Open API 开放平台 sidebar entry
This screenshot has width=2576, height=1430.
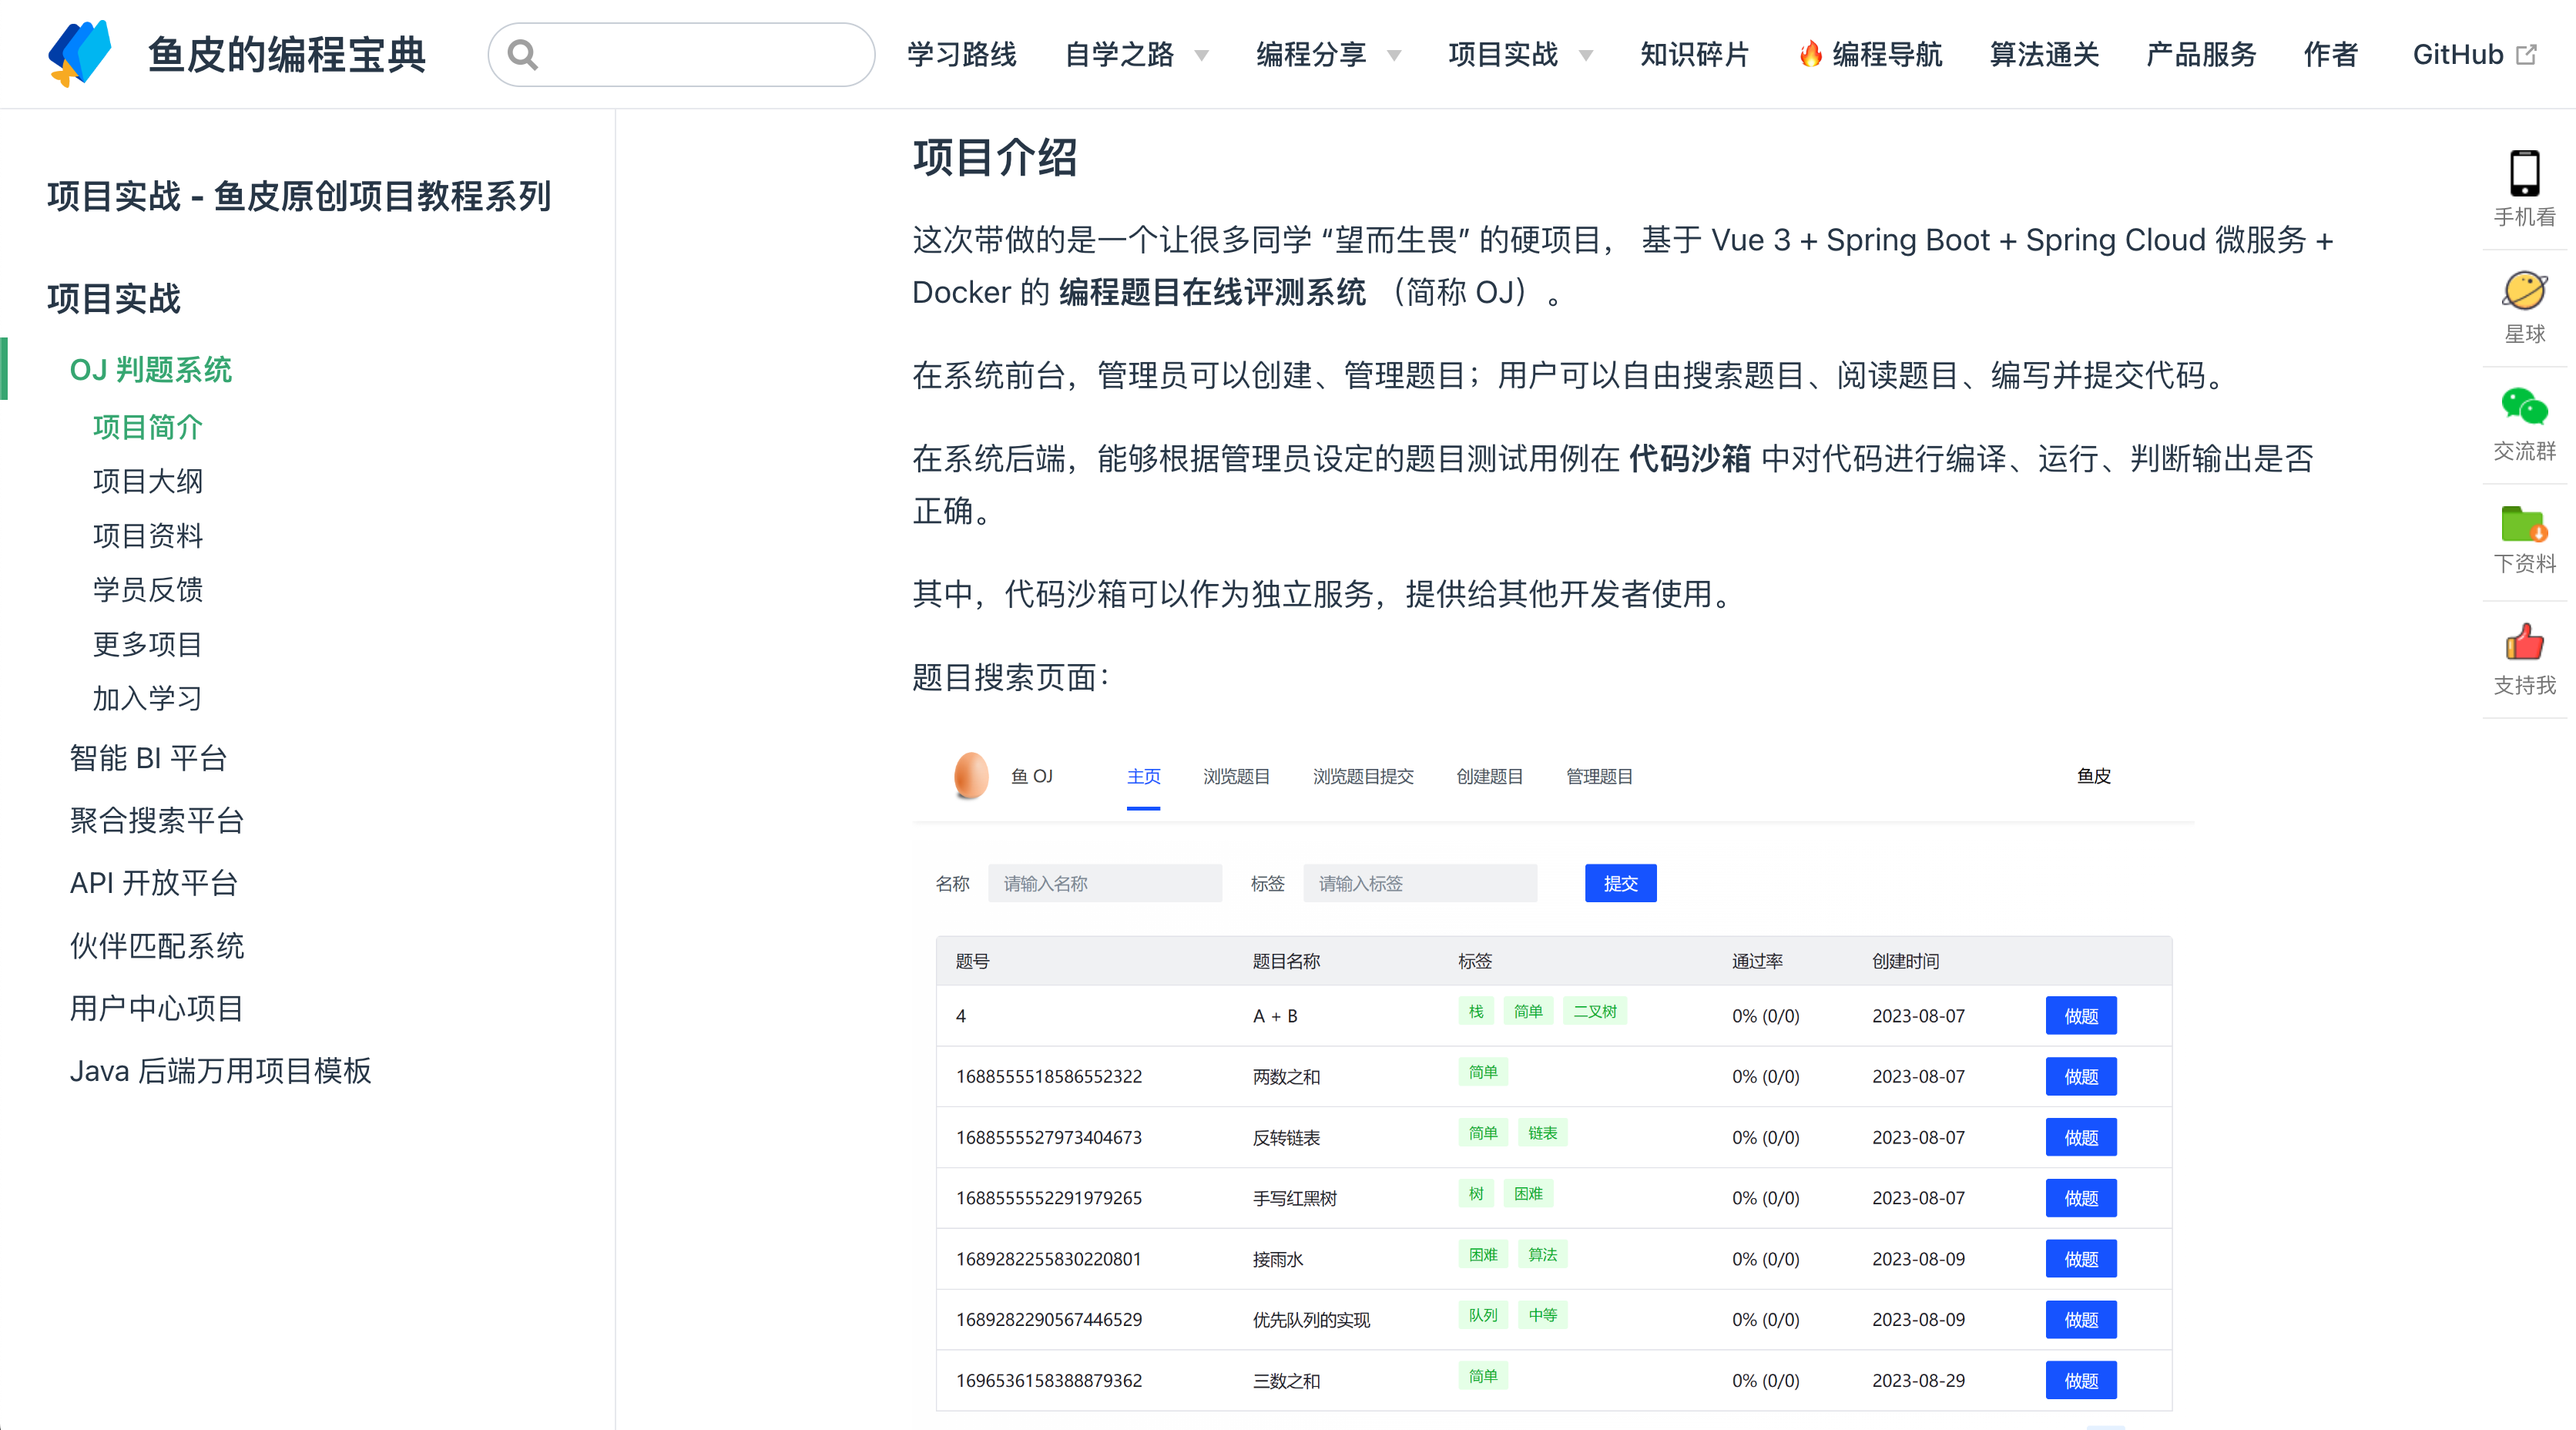point(154,883)
